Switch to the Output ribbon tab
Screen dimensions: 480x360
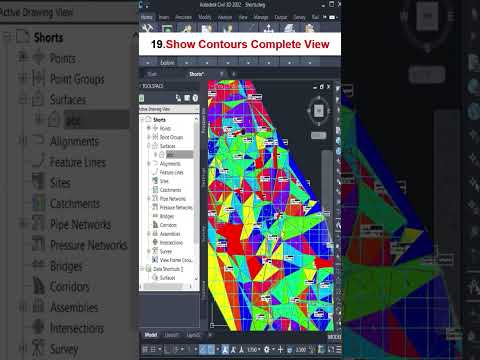(x=281, y=17)
